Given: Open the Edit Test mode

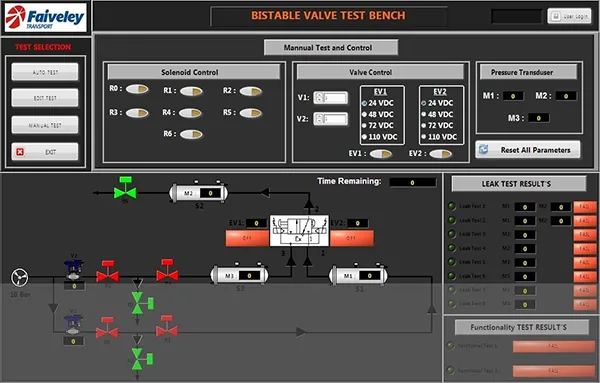Looking at the screenshot, I should click(45, 98).
